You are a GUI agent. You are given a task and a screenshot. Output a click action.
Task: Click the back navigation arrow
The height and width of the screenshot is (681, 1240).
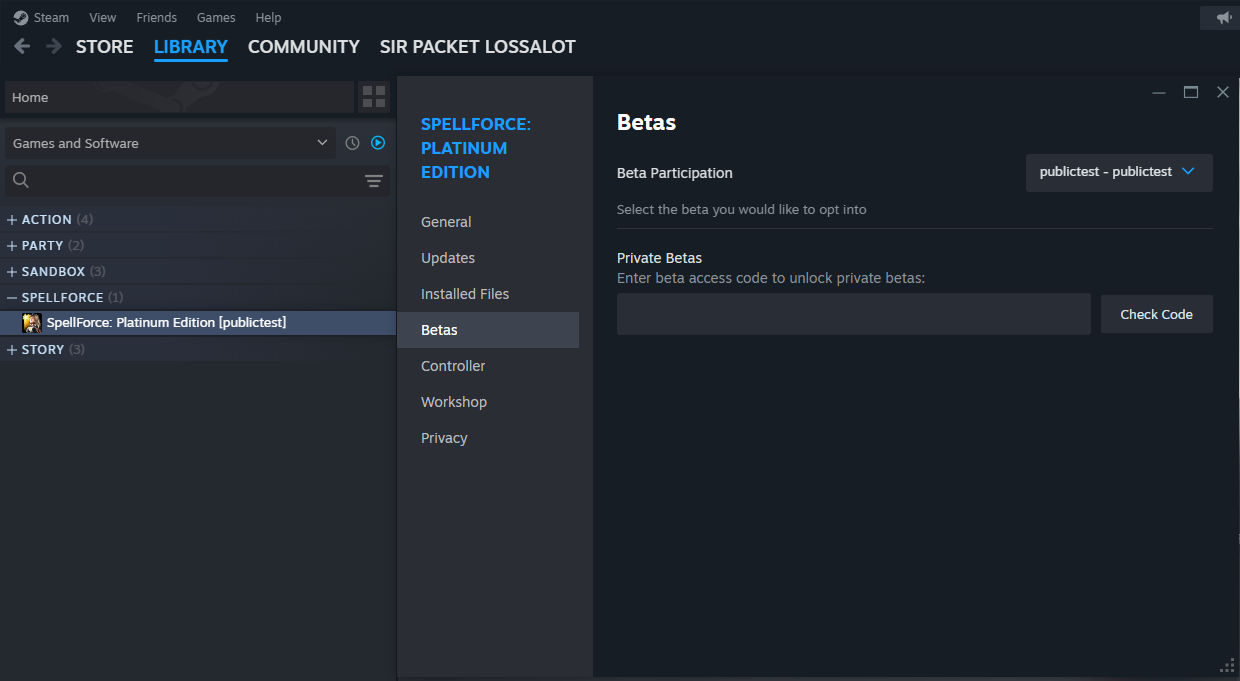coord(22,46)
